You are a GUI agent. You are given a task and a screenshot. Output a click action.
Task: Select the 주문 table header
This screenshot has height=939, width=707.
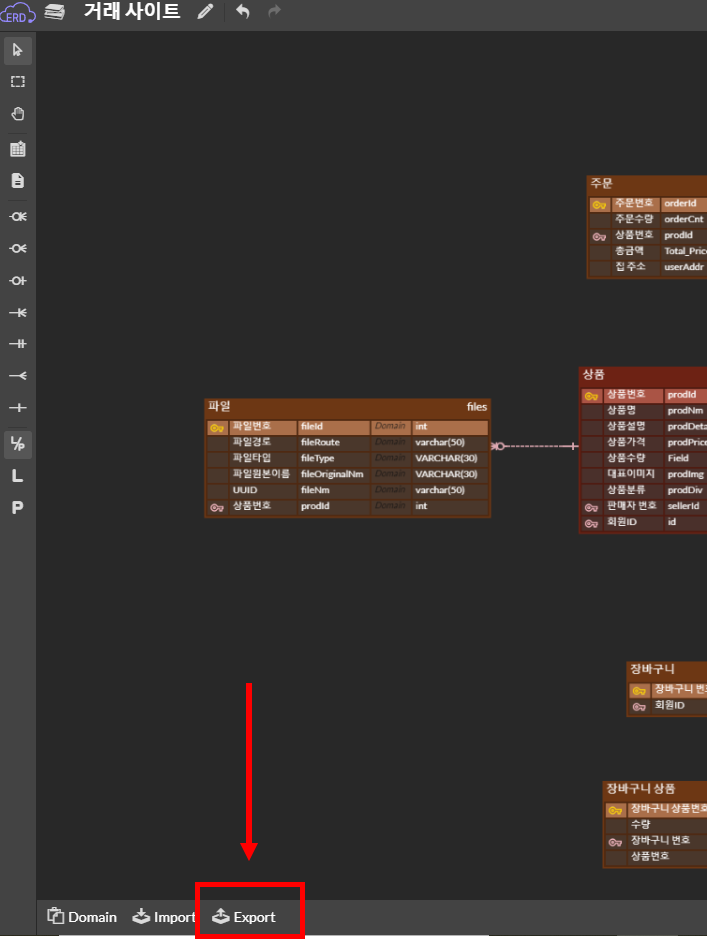648,184
